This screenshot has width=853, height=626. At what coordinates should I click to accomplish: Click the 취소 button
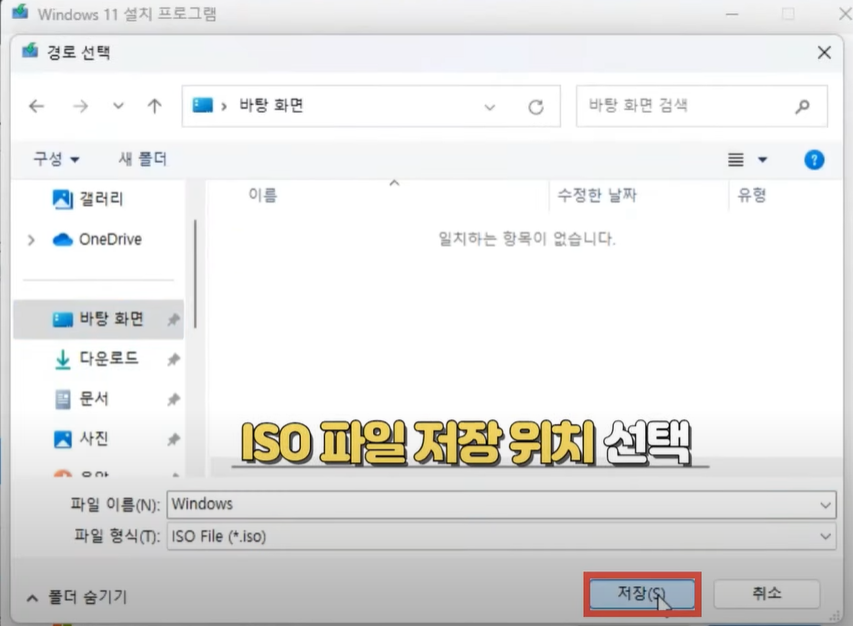tap(767, 593)
